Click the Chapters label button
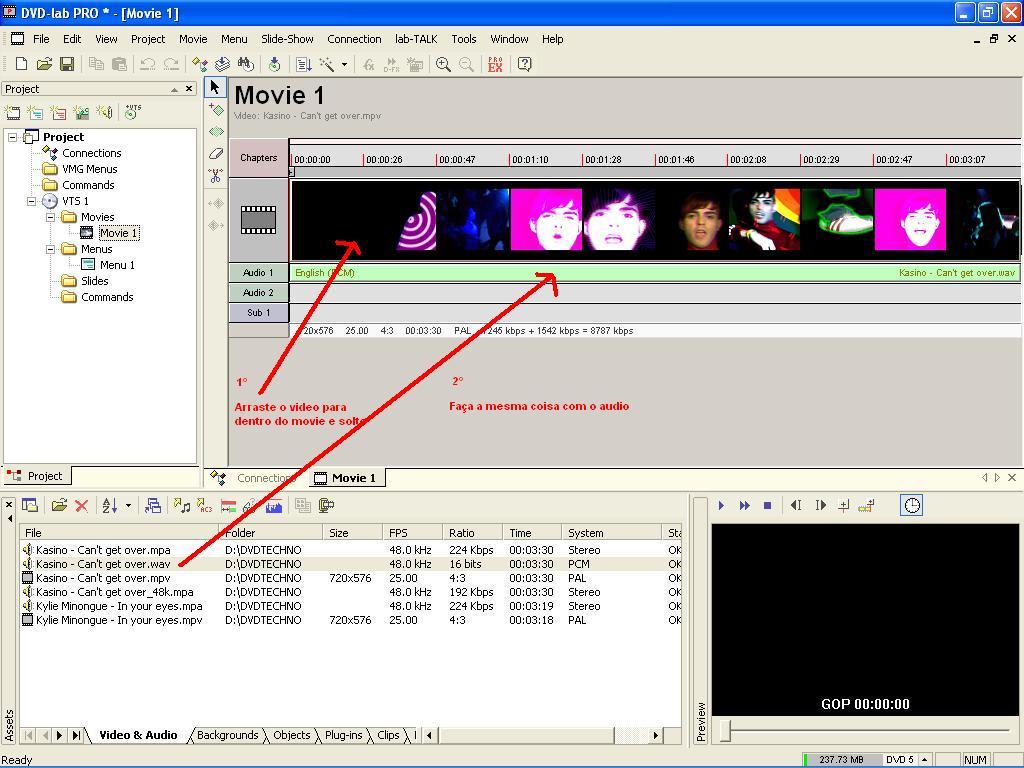The width and height of the screenshot is (1024, 768). [x=259, y=157]
